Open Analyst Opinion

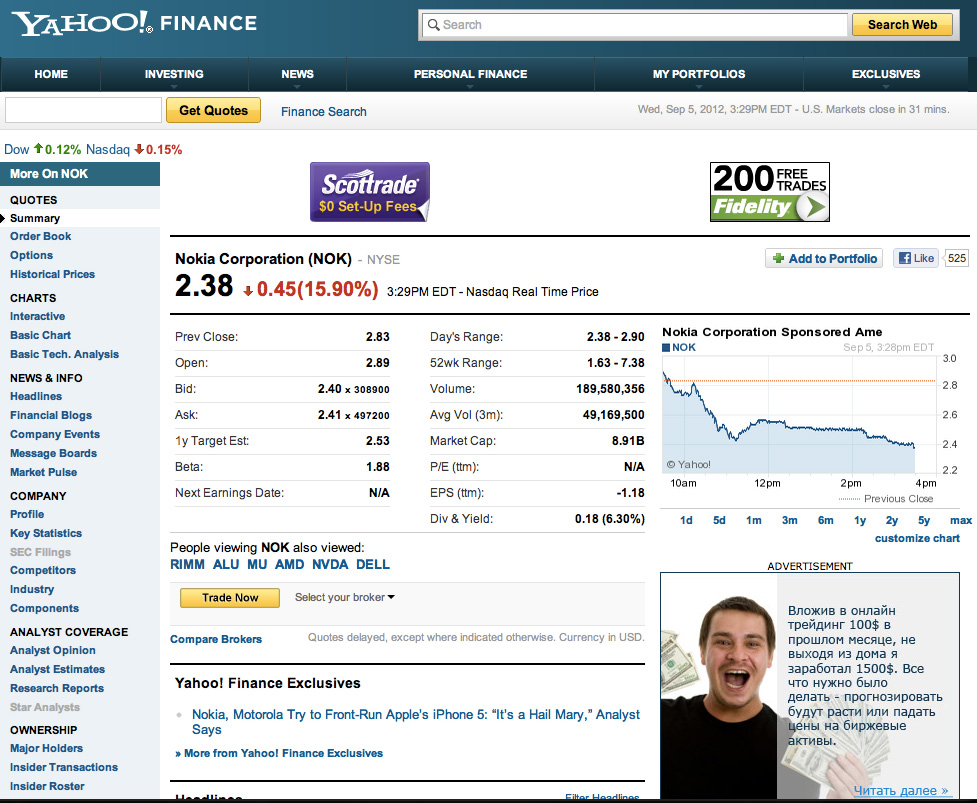pyautogui.click(x=53, y=650)
